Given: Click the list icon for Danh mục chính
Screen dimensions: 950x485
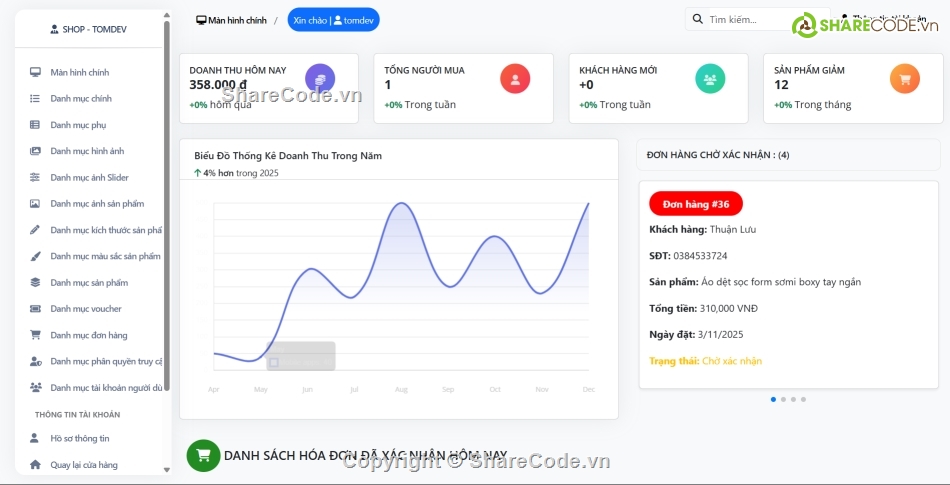Looking at the screenshot, I should click(35, 98).
